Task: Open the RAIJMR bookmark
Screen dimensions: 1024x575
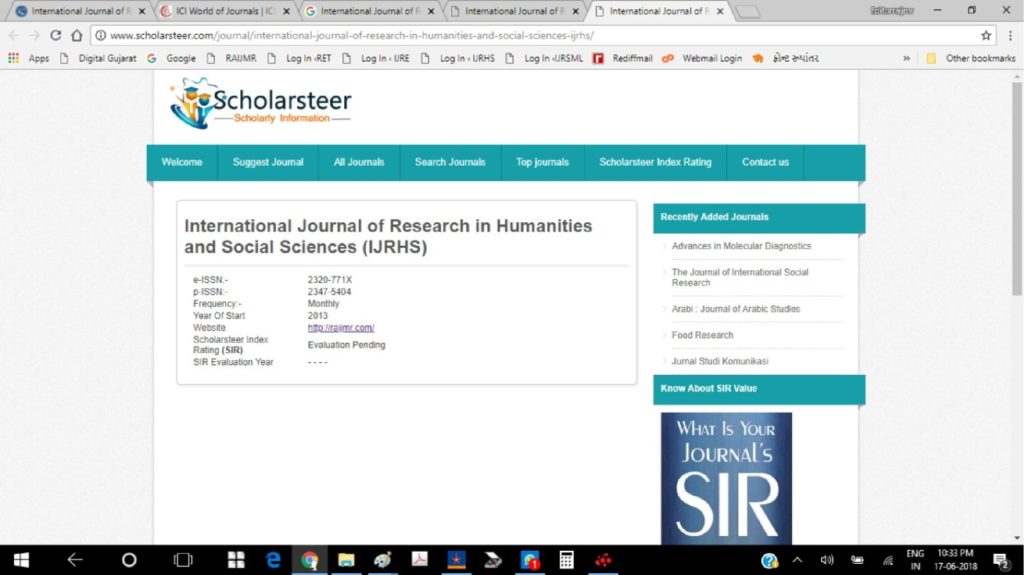Action: tap(232, 58)
